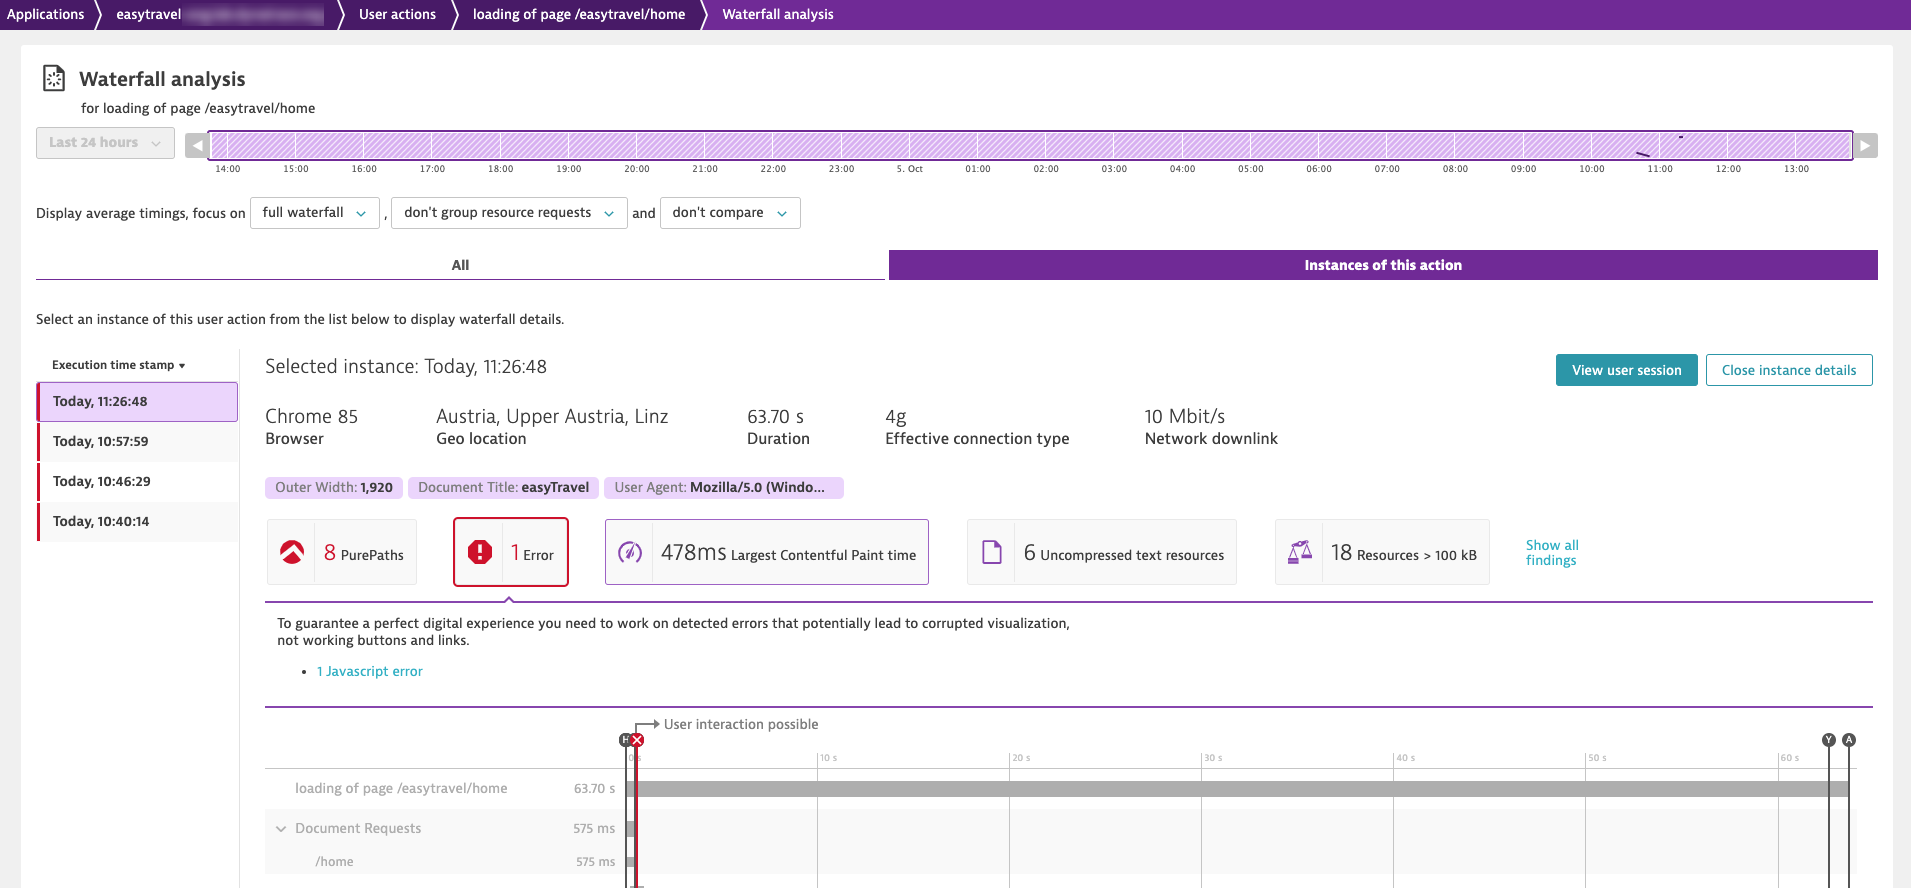Image resolution: width=1911 pixels, height=888 pixels.
Task: Go to Applications breadcrumb
Action: [46, 14]
